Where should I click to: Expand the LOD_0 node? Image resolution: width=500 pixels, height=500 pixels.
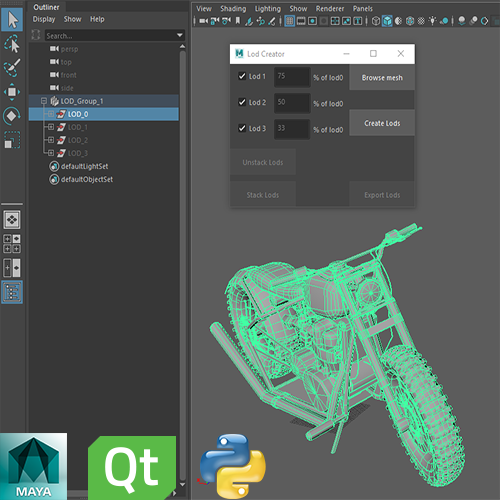(x=51, y=114)
